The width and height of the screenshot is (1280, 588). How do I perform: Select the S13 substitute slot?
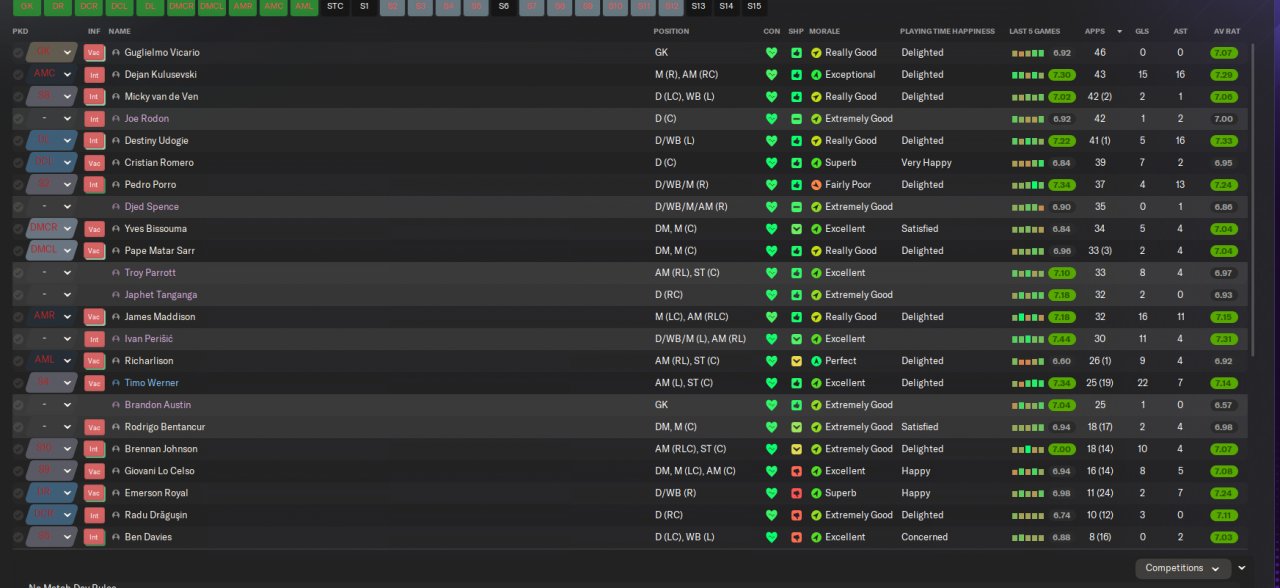(x=698, y=6)
